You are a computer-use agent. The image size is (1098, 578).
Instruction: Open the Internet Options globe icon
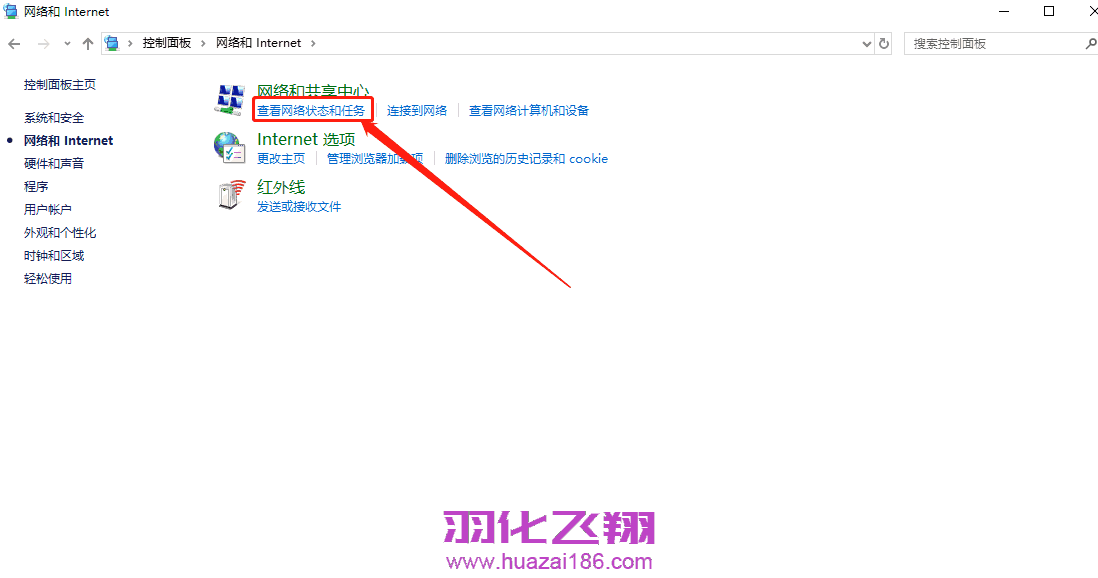tap(230, 148)
